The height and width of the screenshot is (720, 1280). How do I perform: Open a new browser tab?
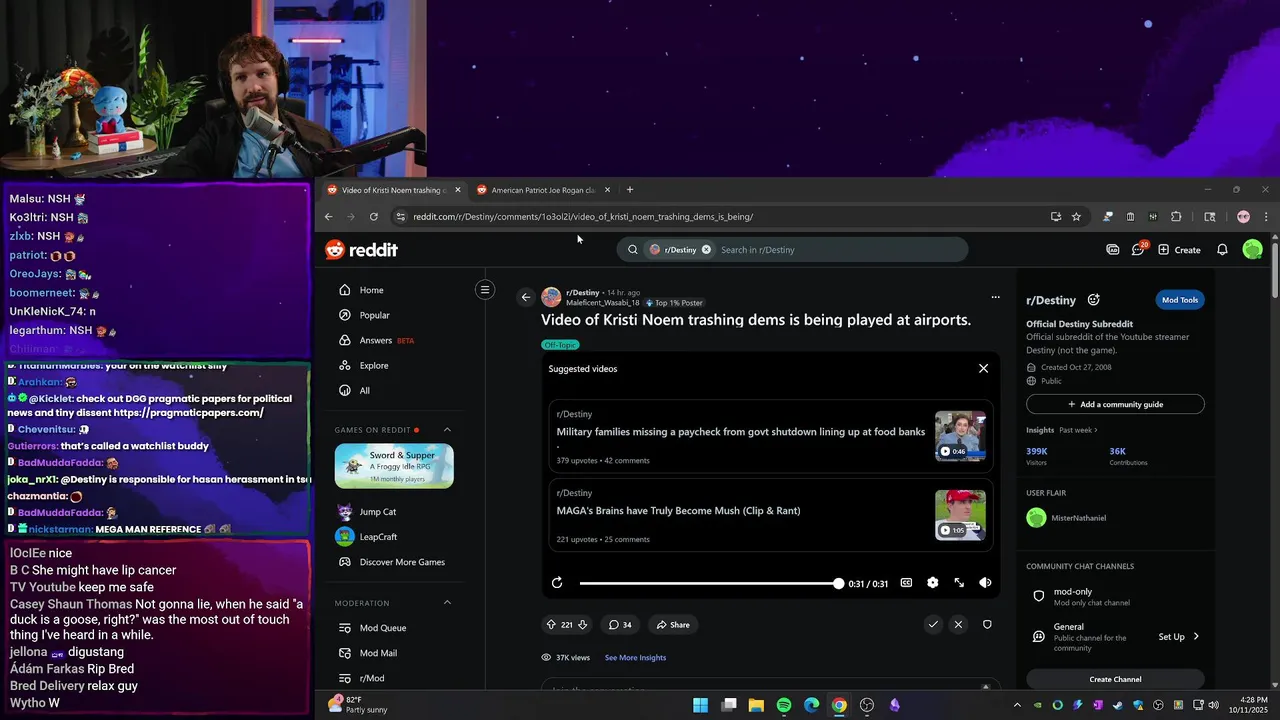tap(629, 190)
